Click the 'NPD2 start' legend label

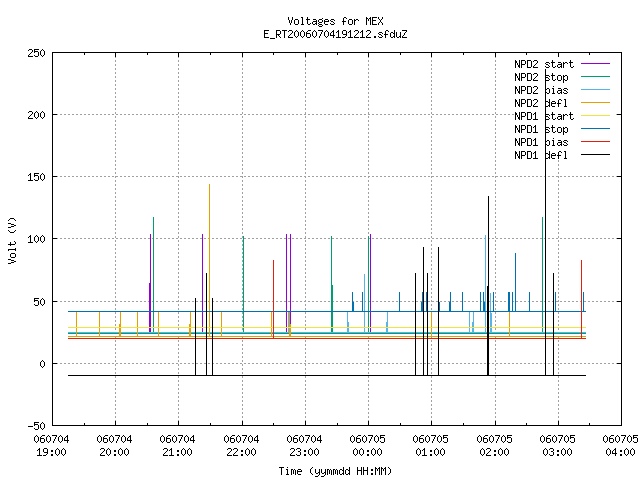click(x=544, y=64)
